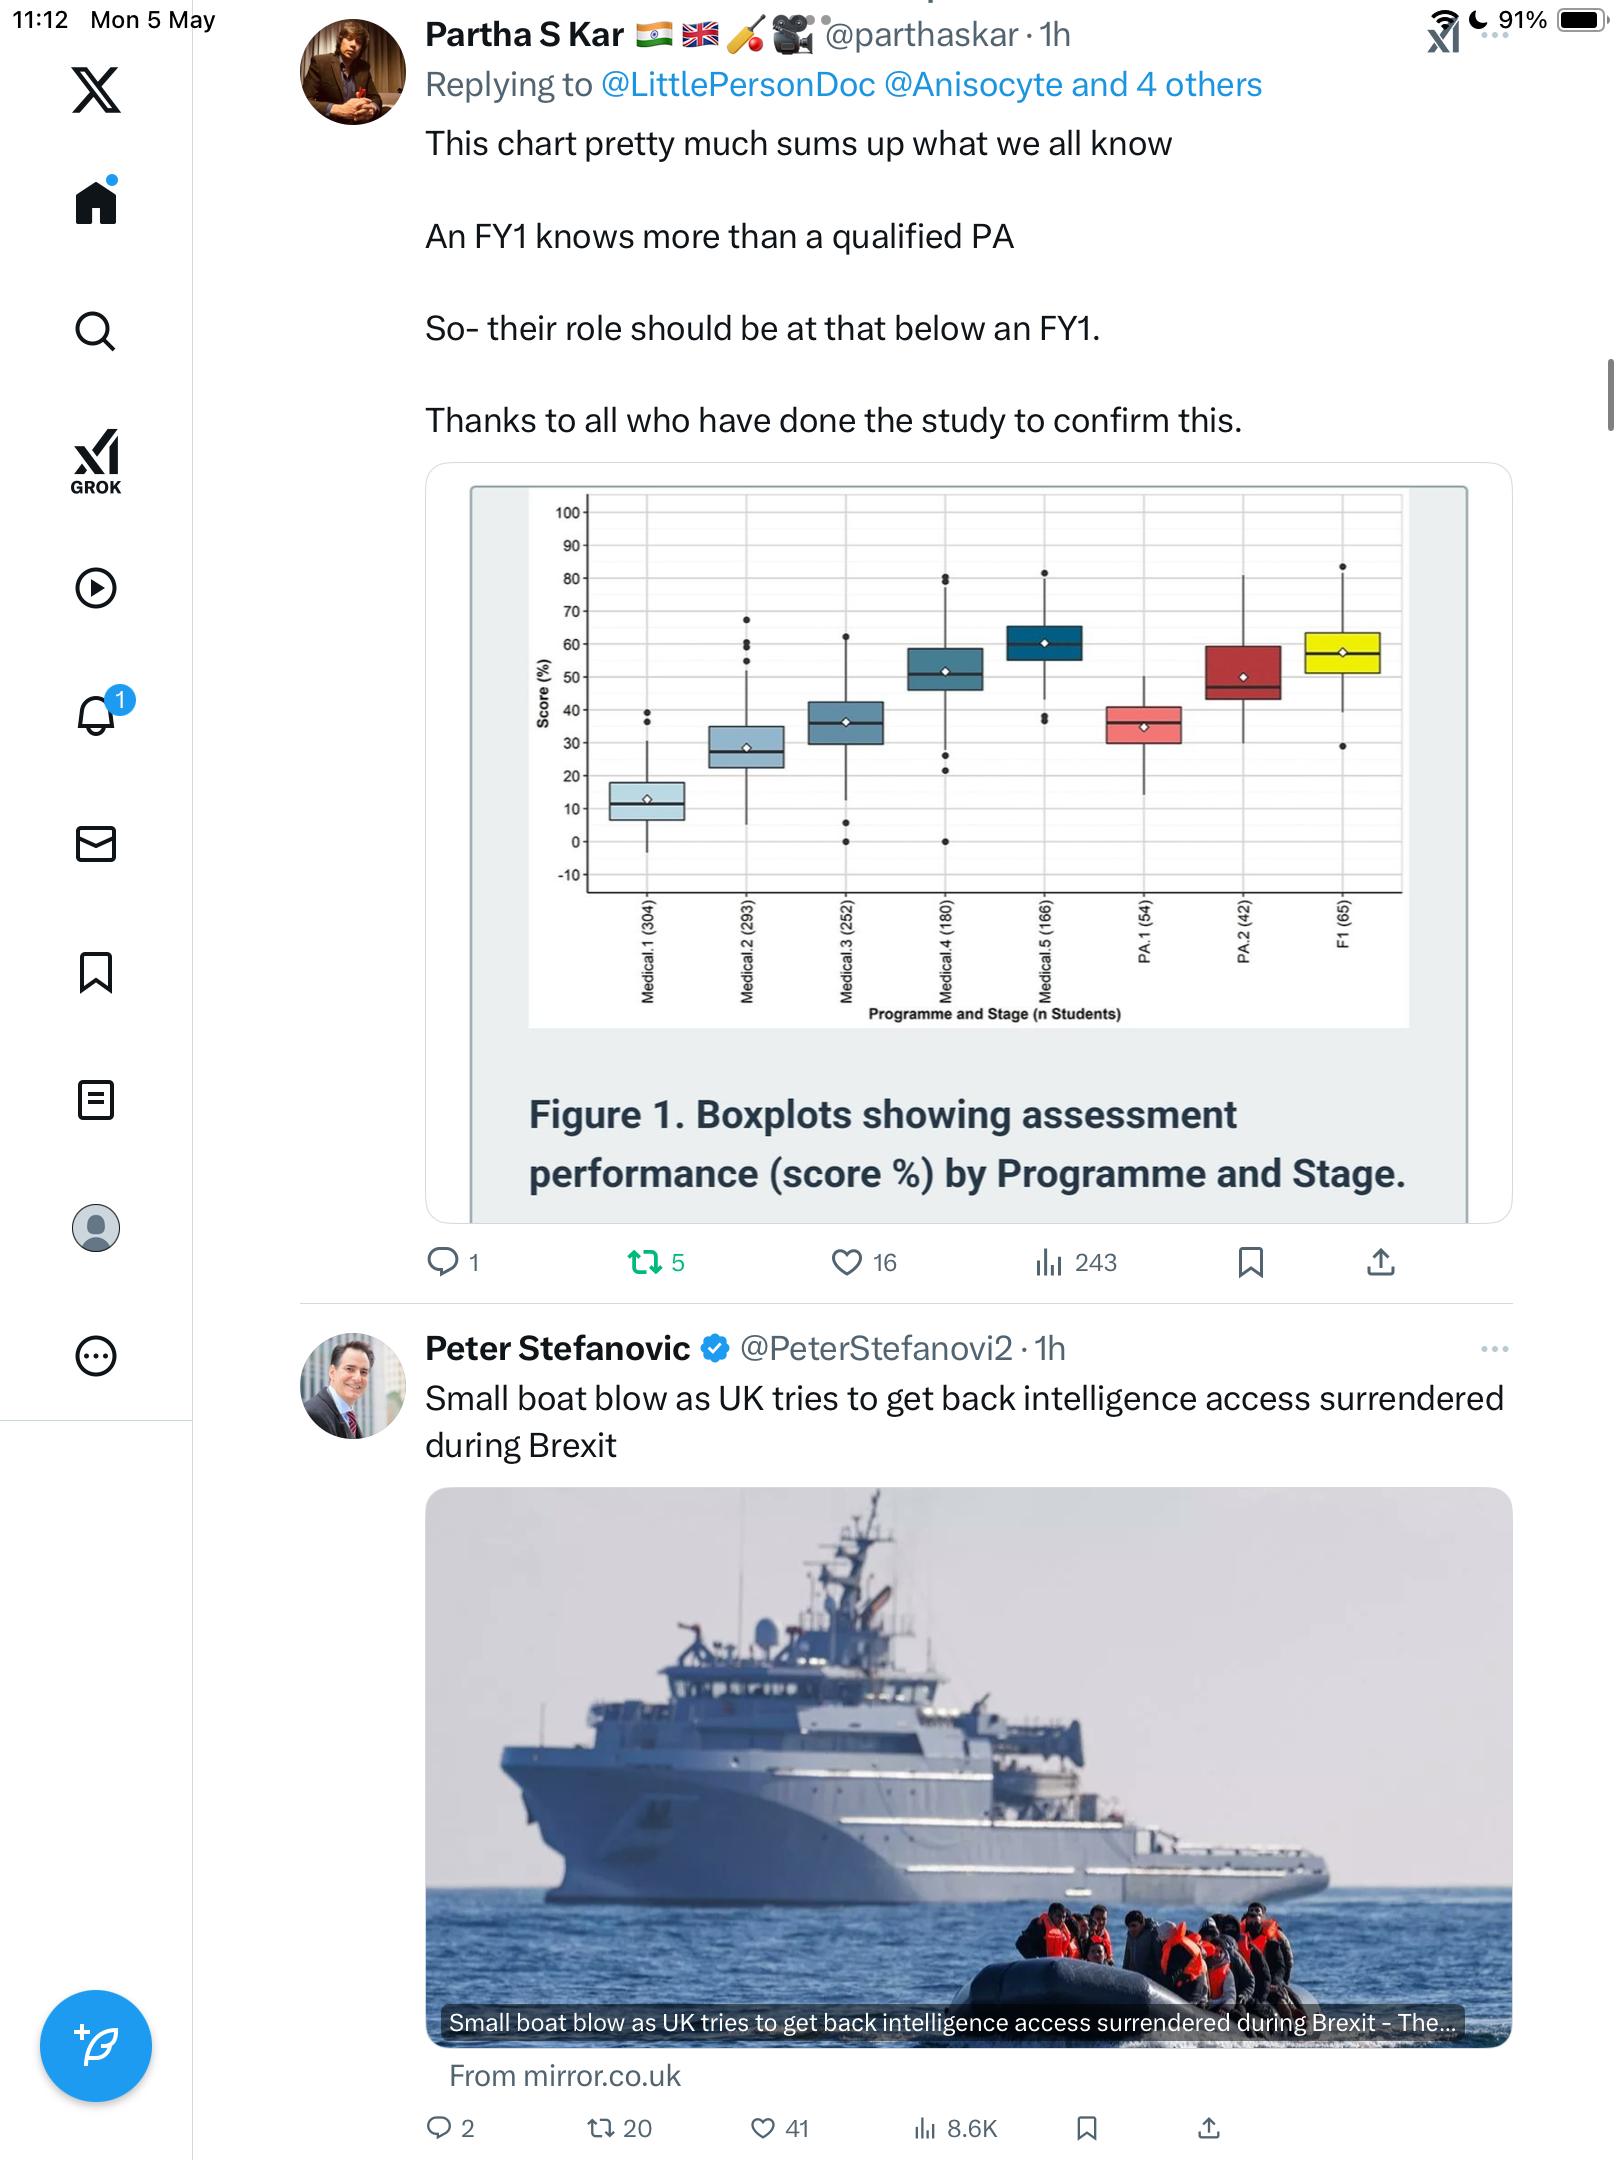The height and width of the screenshot is (2160, 1620).
Task: Open Grok options on Partha tweet
Action: tap(1444, 35)
